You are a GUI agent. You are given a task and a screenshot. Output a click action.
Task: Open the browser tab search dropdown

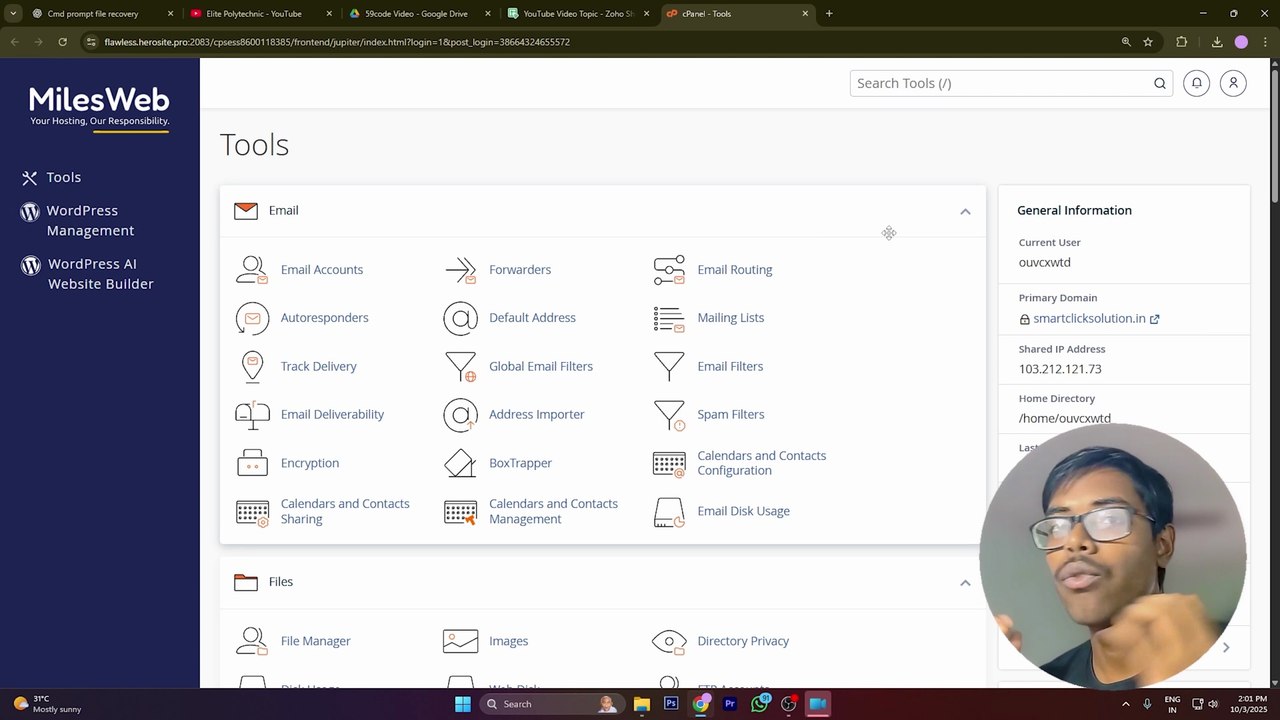[x=13, y=14]
